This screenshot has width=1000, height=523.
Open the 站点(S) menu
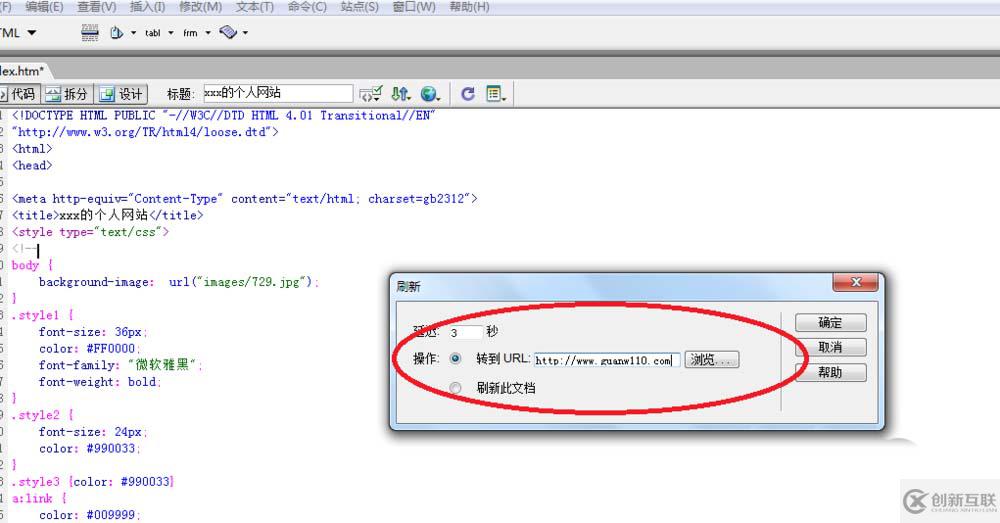point(359,7)
